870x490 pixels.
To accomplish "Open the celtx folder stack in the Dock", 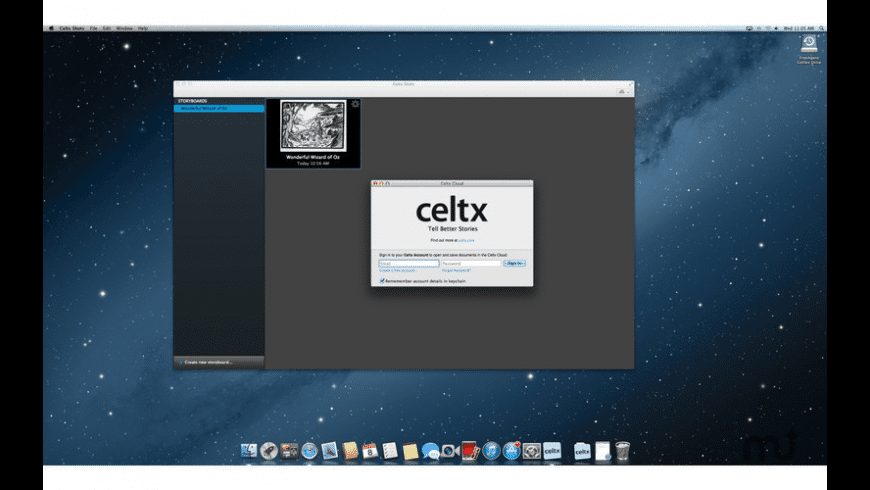I will pos(582,451).
